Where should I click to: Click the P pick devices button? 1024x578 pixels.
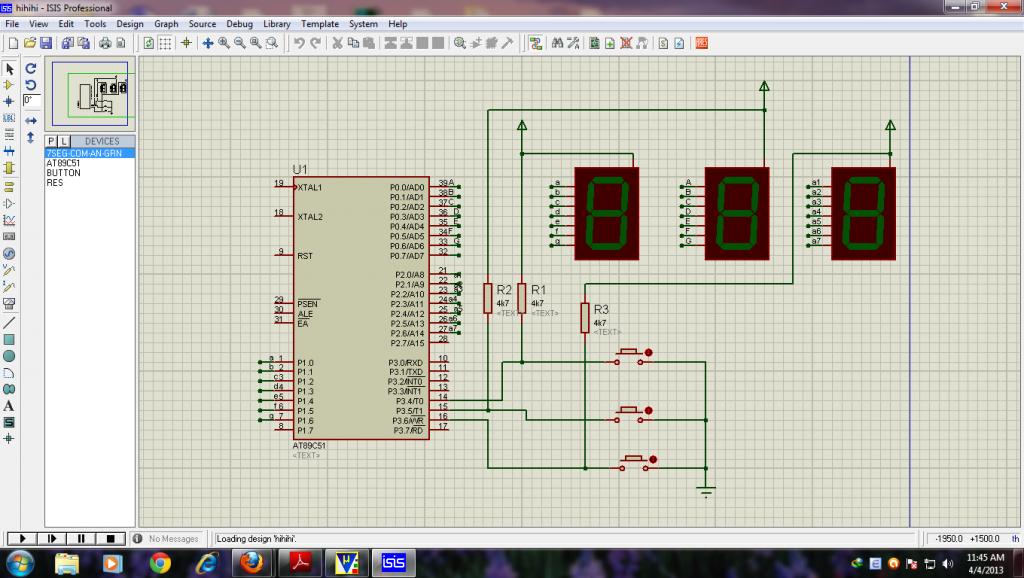51,141
